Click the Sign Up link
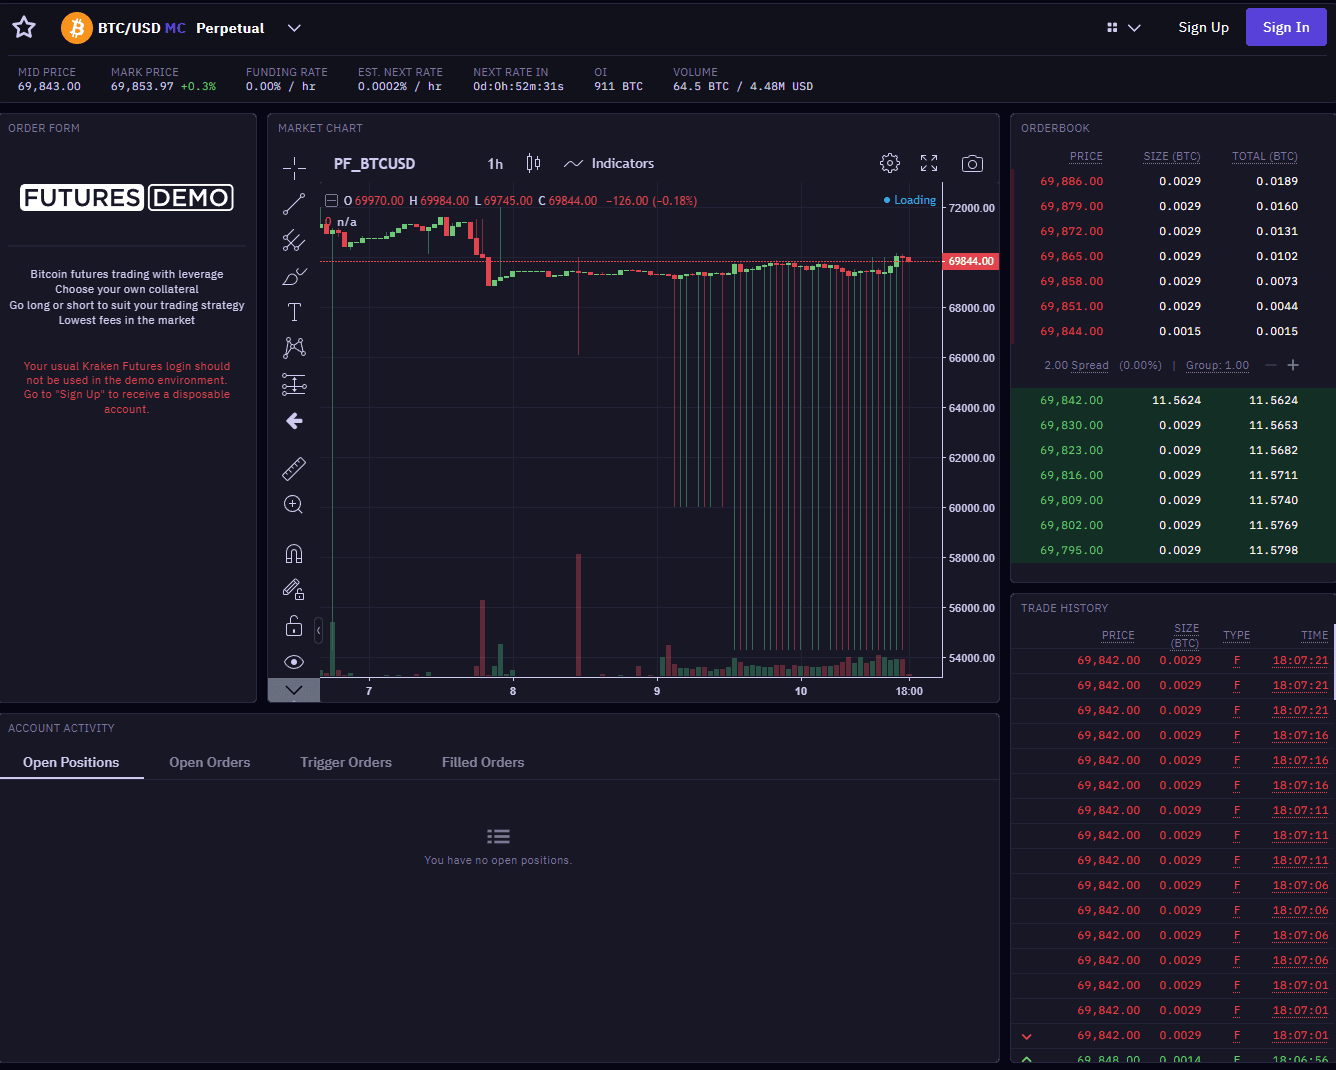The height and width of the screenshot is (1070, 1336). pos(1203,28)
